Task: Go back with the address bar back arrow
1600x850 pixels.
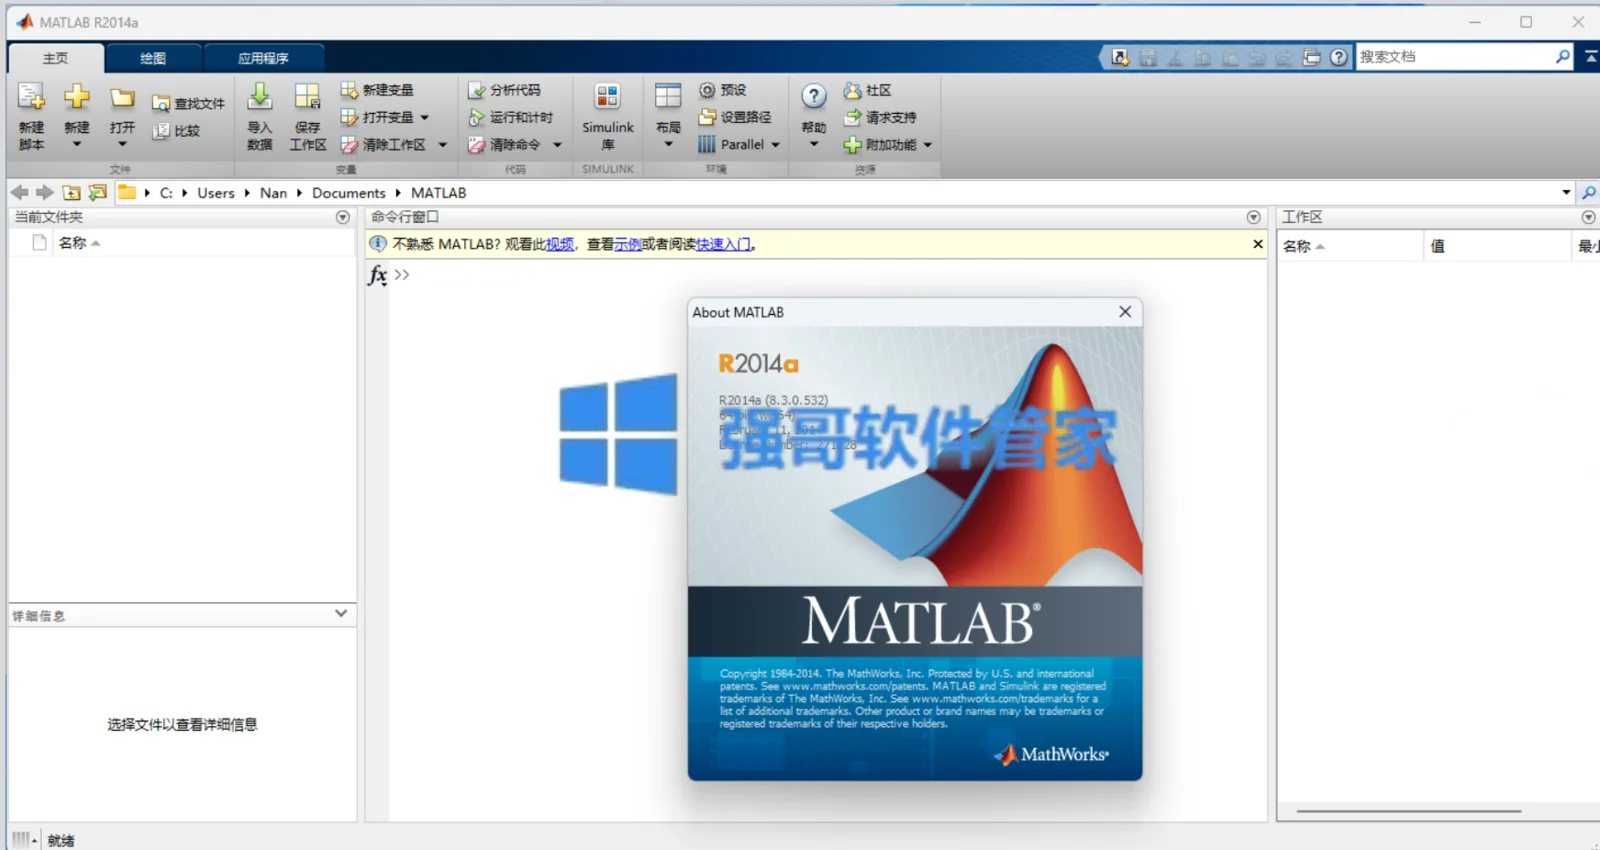Action: point(19,192)
